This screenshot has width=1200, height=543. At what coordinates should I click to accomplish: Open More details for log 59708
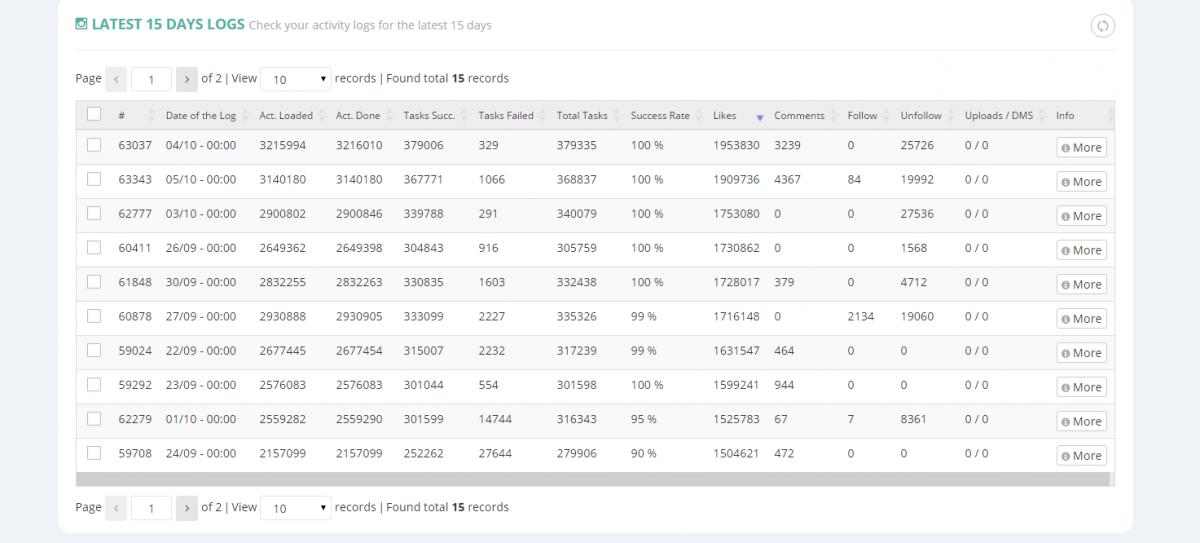coord(1081,455)
